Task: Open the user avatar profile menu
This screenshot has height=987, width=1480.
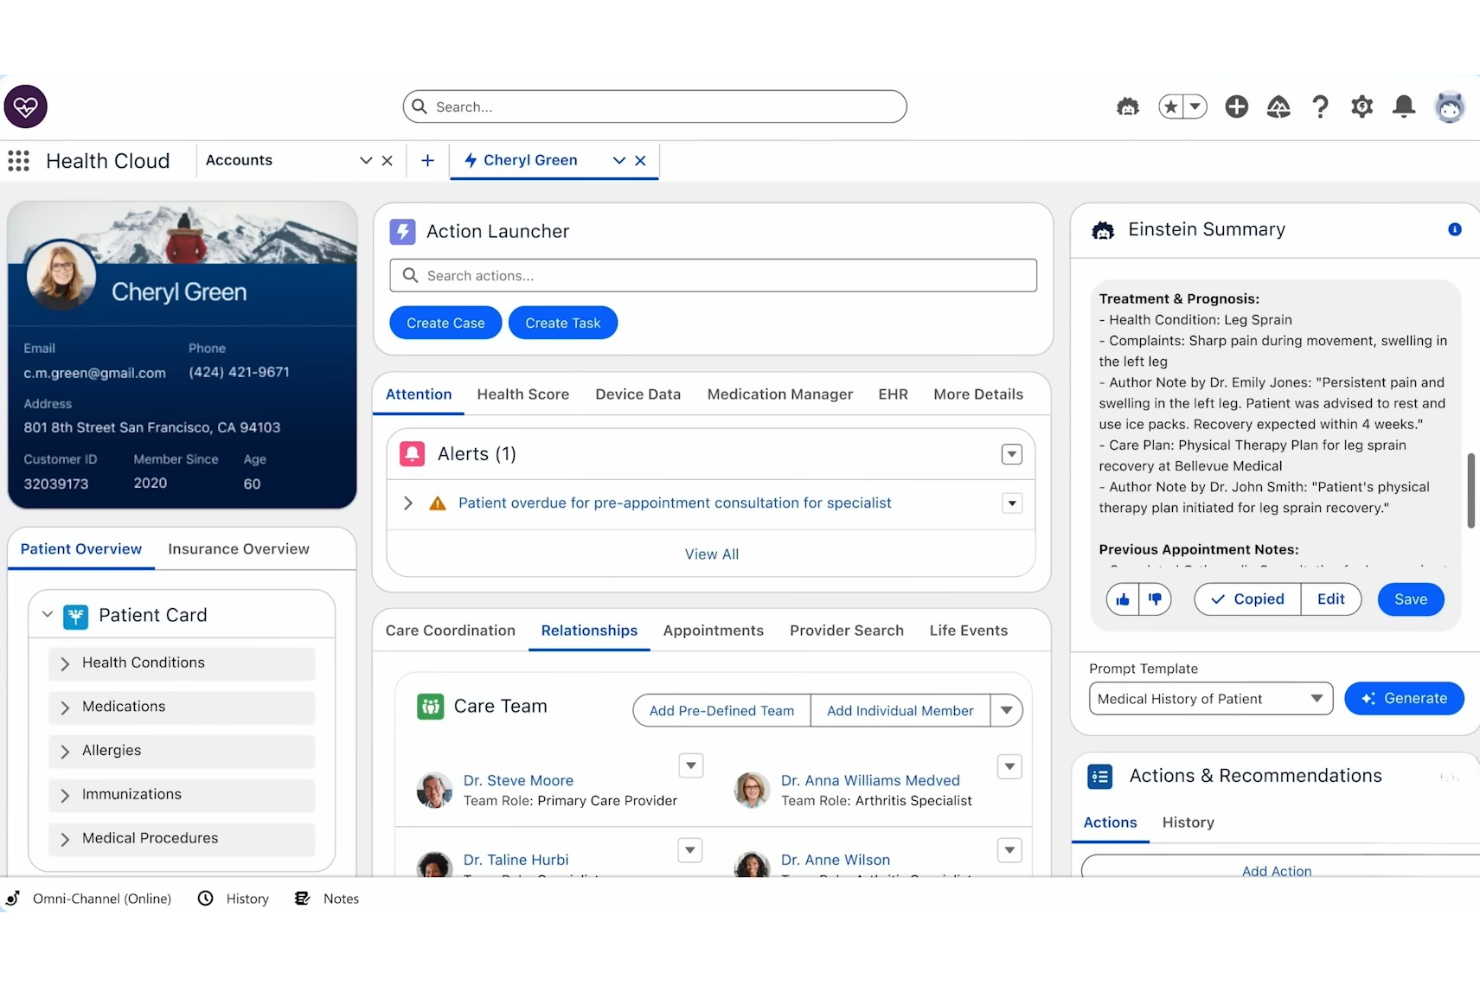Action: [1449, 107]
